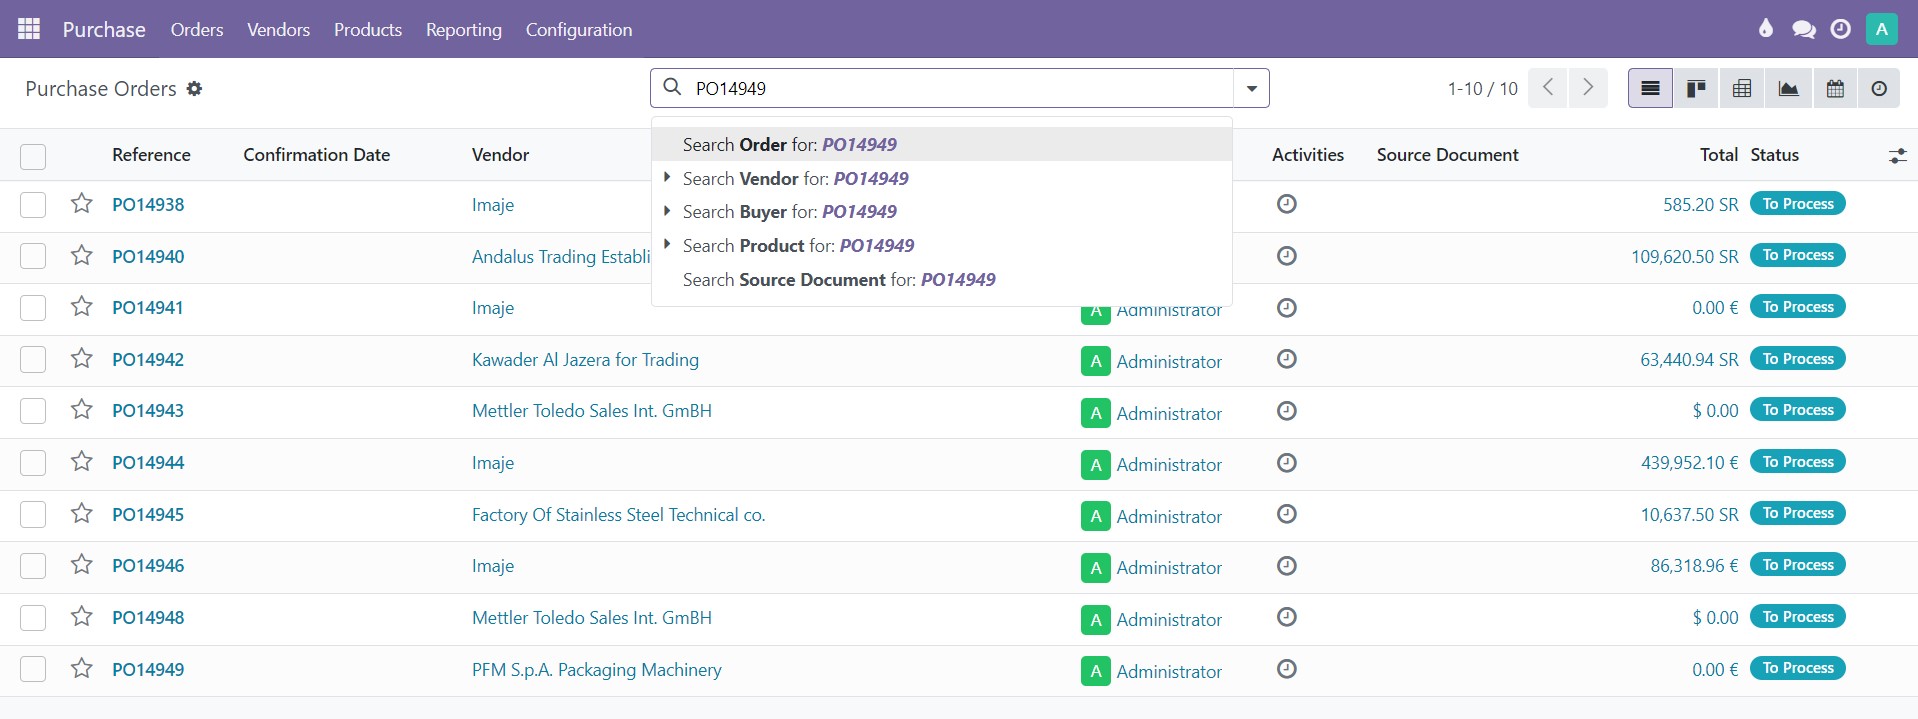Expand the Search Vendor suggestion
The height and width of the screenshot is (719, 1918).
point(667,178)
